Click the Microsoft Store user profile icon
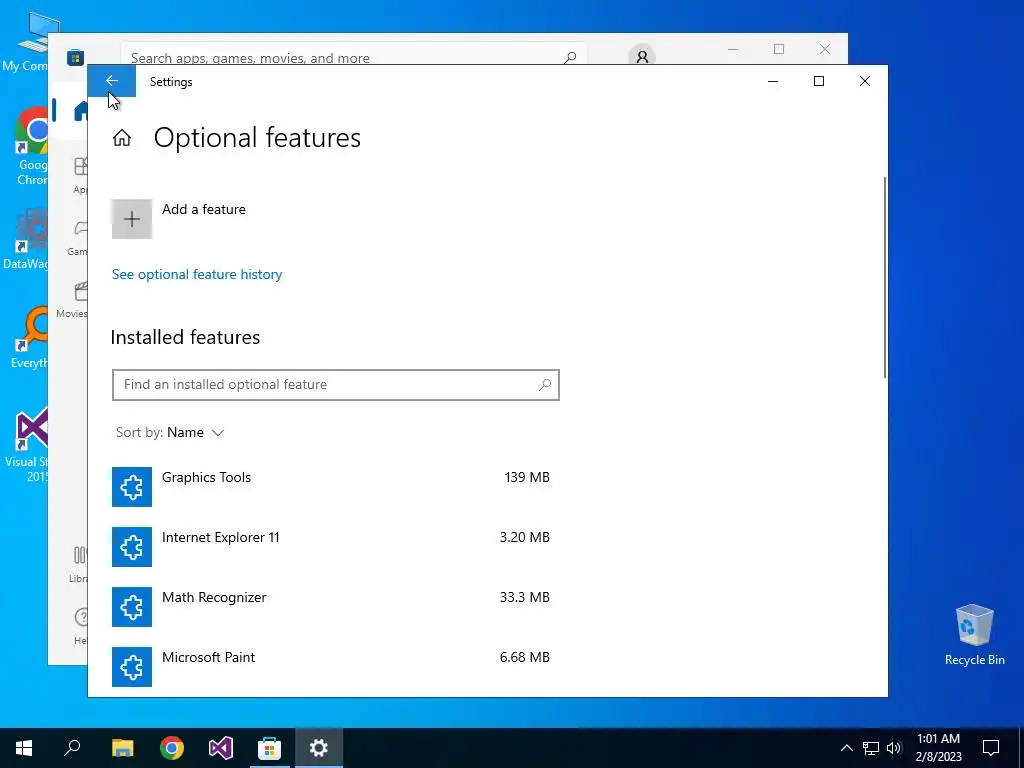The height and width of the screenshot is (768, 1024). (x=642, y=57)
